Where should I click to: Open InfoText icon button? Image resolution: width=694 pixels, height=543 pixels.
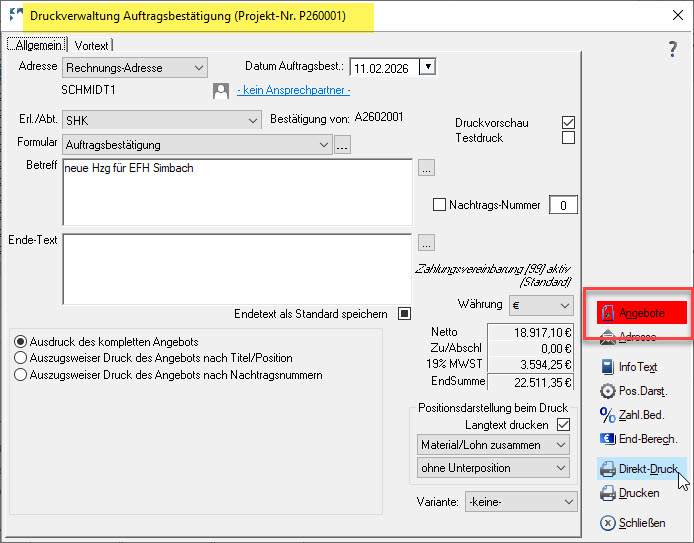[628, 367]
